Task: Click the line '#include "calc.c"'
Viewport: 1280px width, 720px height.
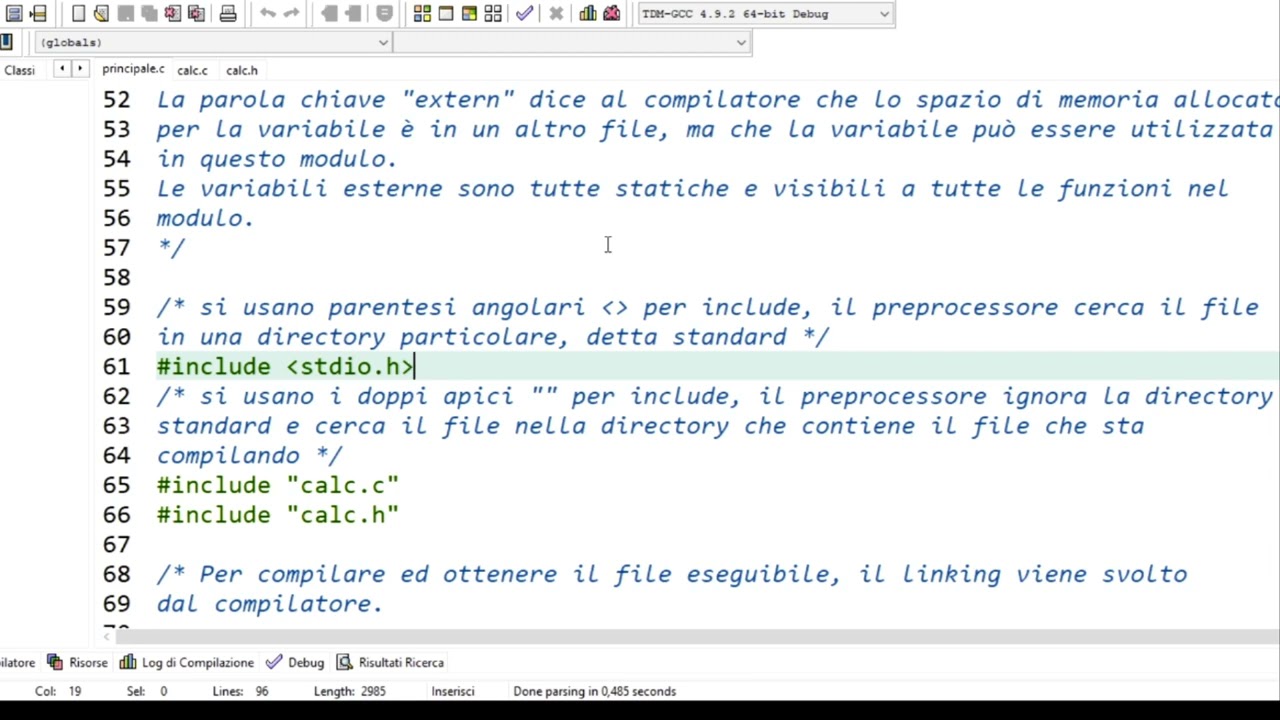Action: click(x=278, y=485)
